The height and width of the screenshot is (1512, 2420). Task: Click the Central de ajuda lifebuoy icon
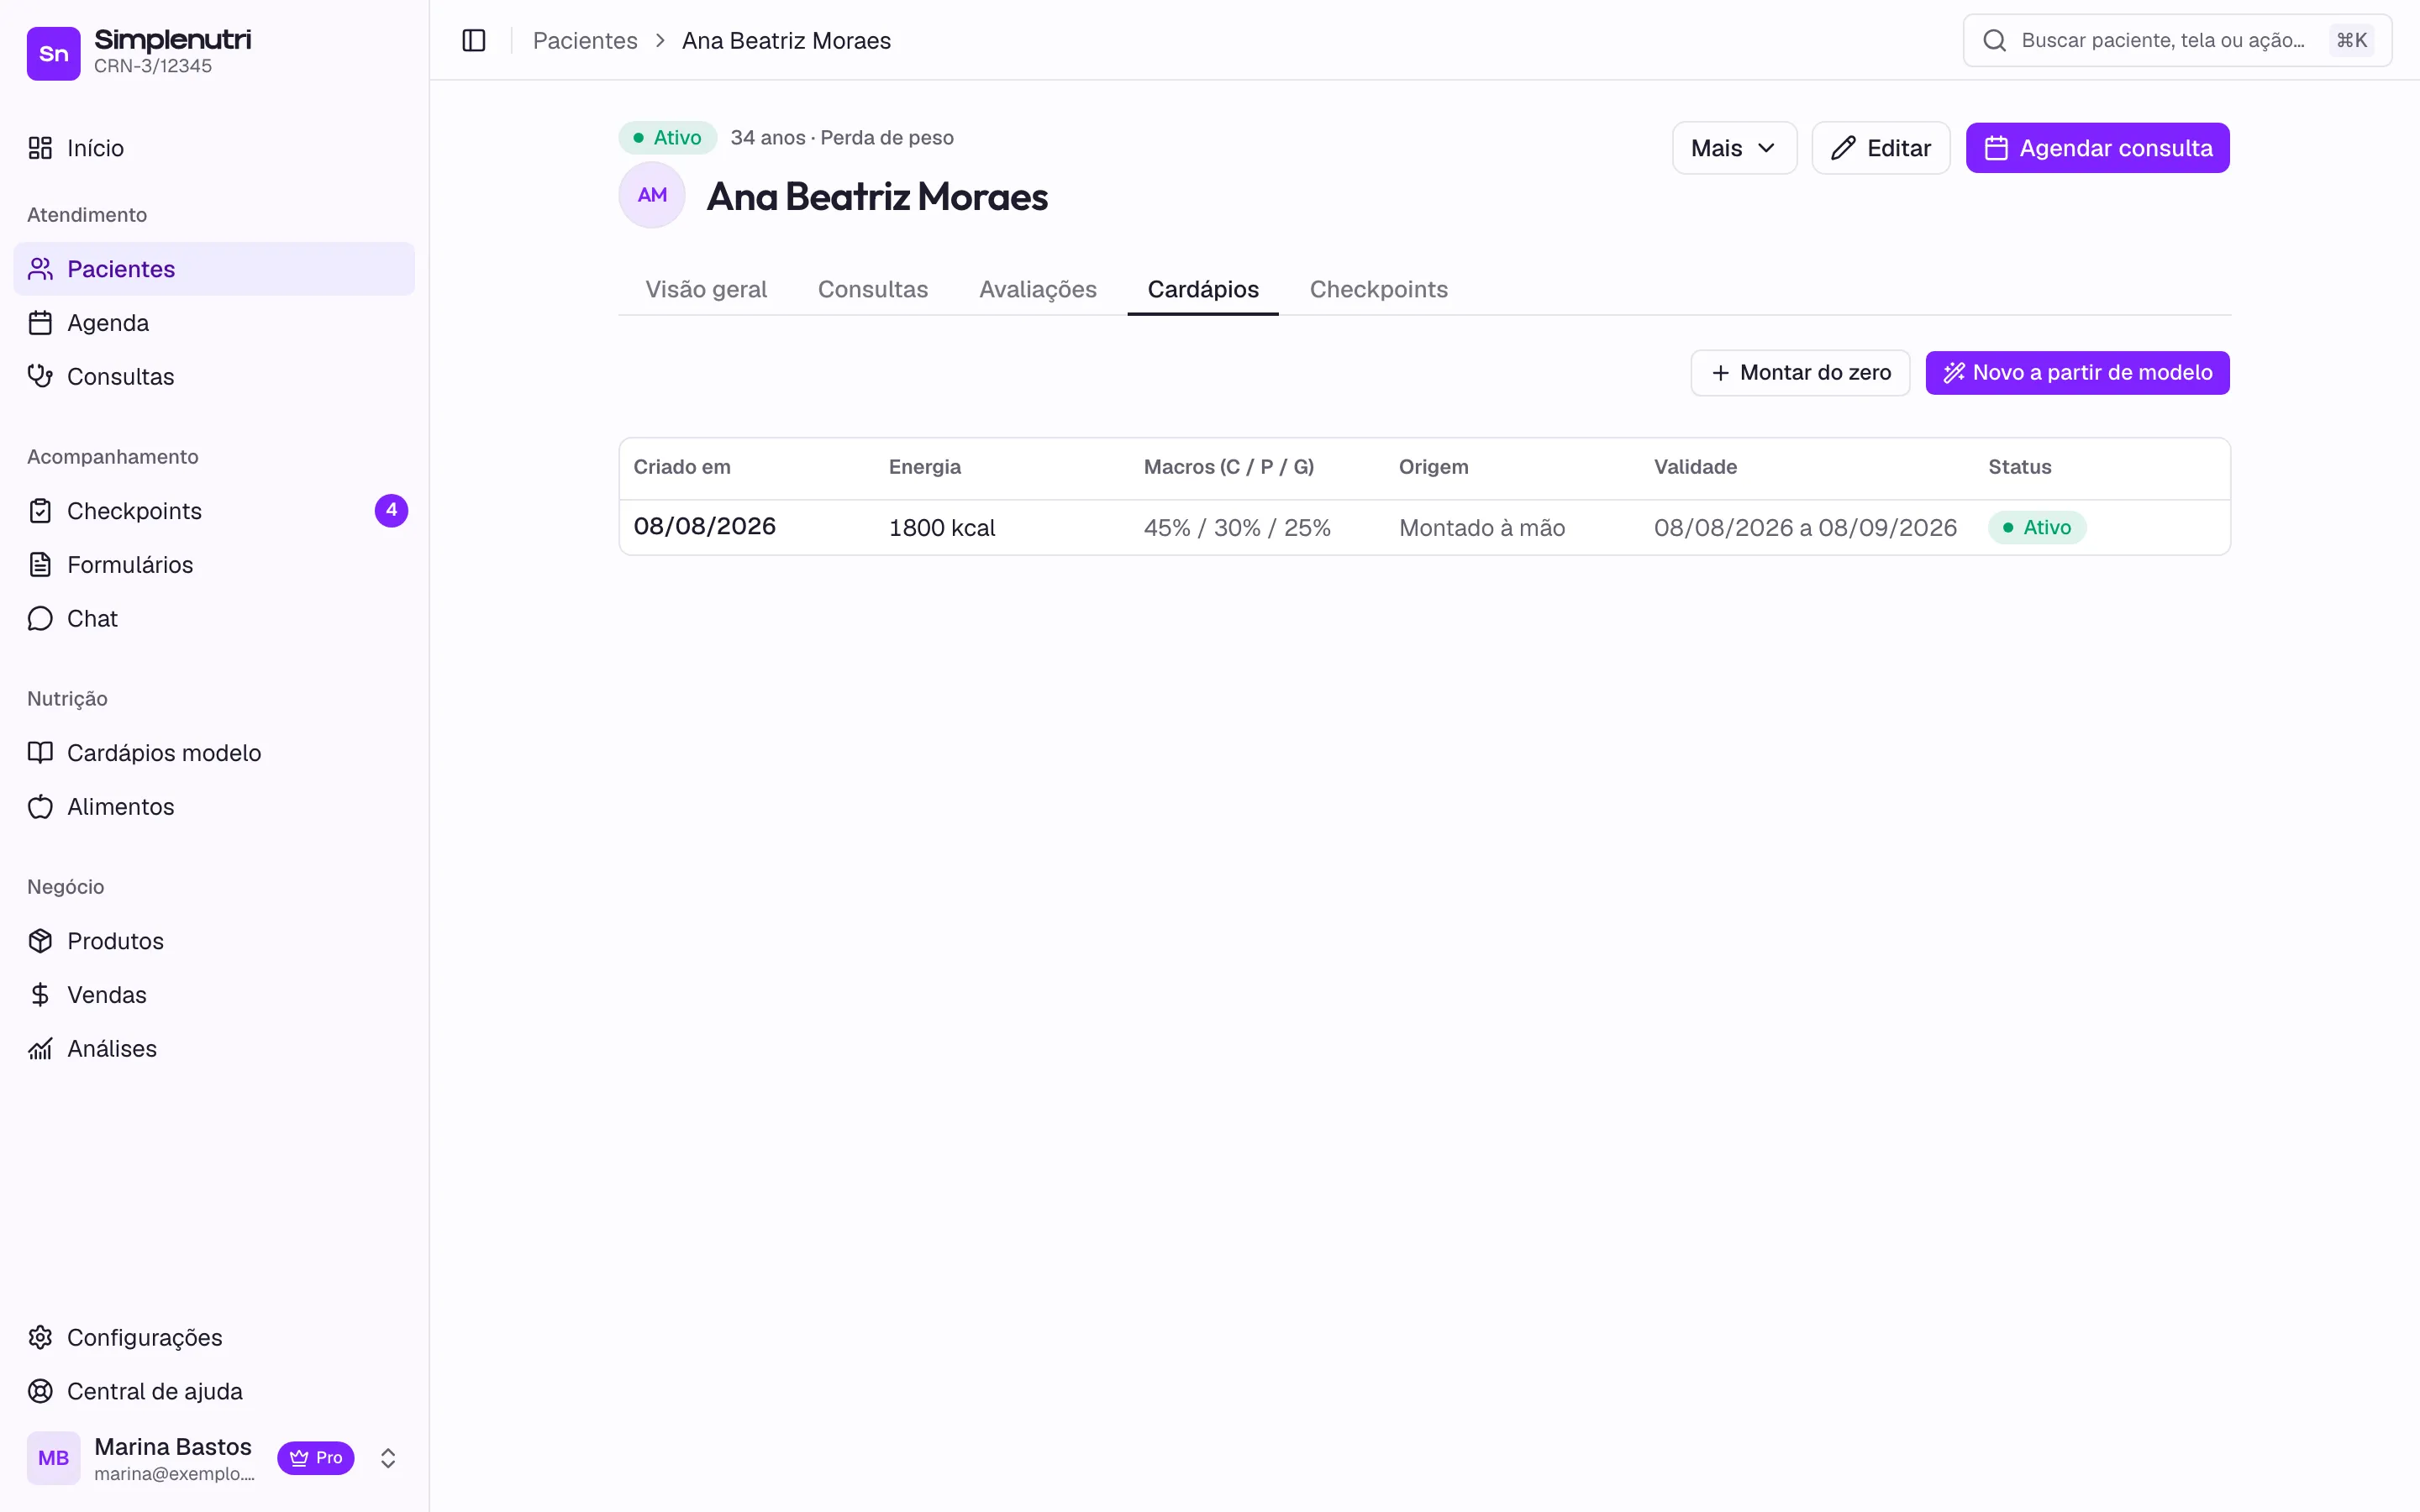[40, 1392]
